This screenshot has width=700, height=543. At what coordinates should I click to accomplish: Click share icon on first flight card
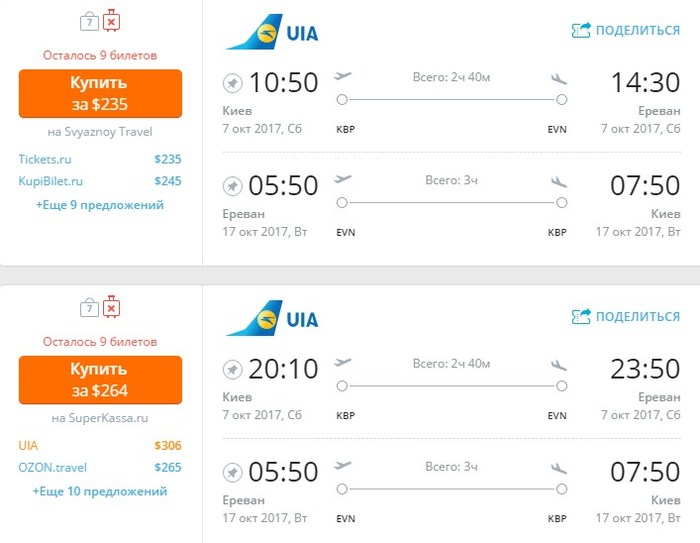point(581,30)
